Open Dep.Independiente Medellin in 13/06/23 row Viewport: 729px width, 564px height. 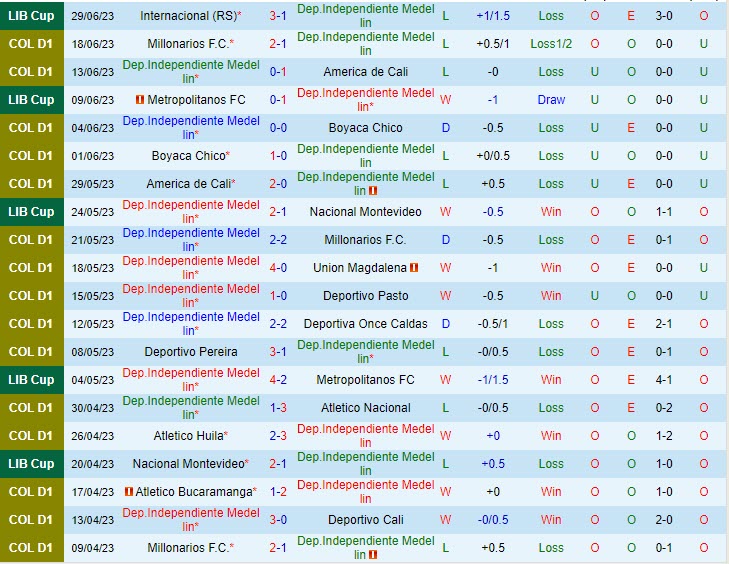point(191,72)
